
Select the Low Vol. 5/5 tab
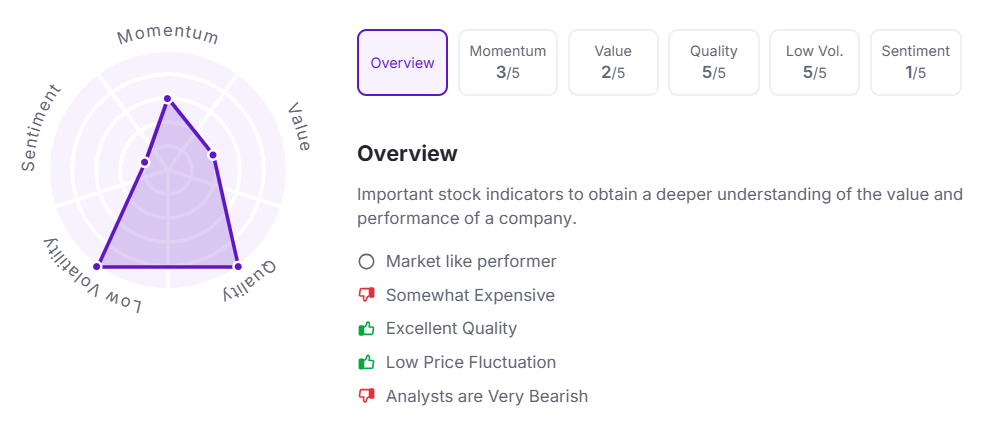coord(814,63)
